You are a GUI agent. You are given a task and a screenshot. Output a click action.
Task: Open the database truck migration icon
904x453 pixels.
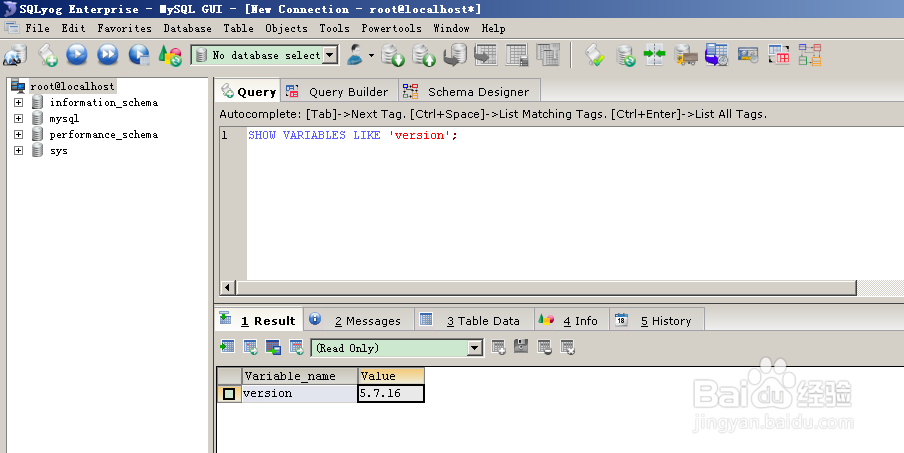click(686, 56)
